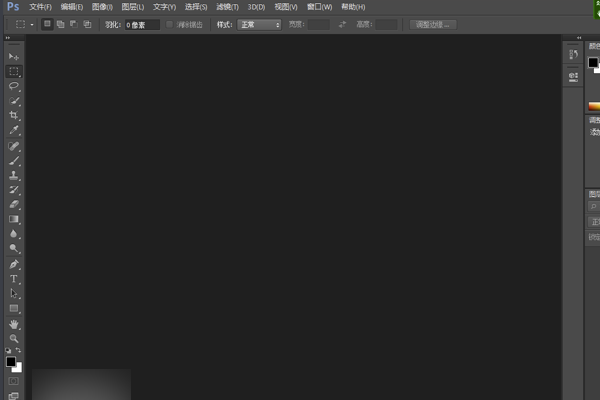
Task: Select the Pen tool
Action: click(14, 264)
